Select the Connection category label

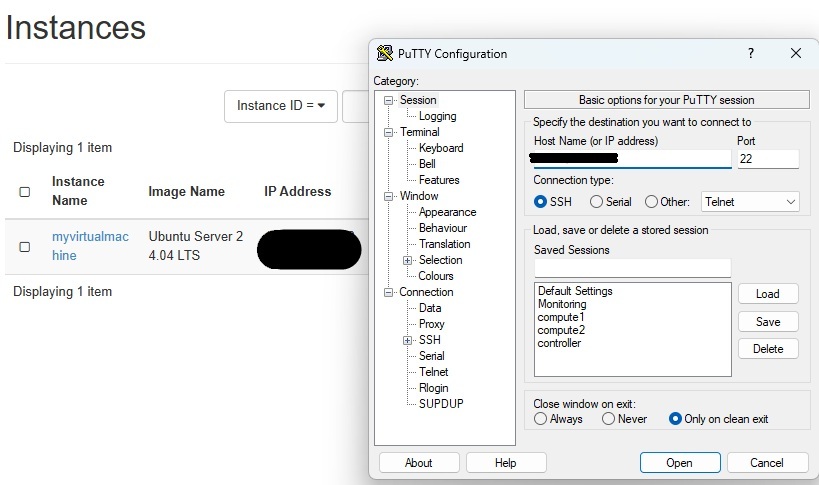[426, 292]
